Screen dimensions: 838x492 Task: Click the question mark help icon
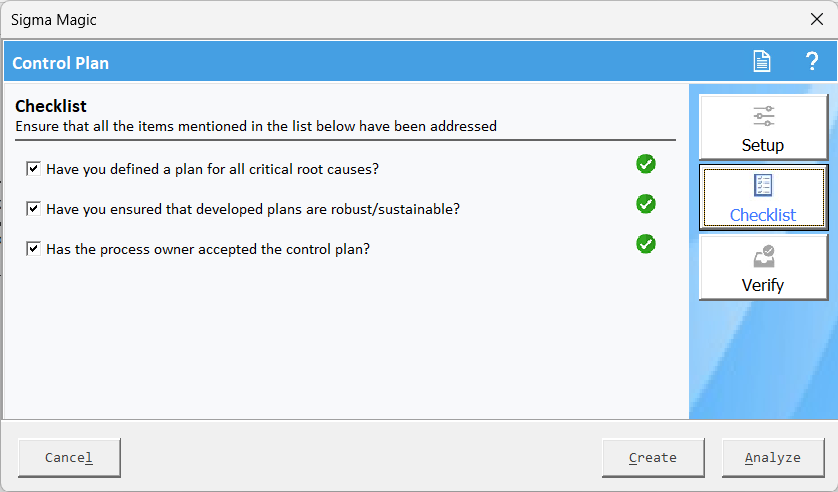(x=812, y=62)
